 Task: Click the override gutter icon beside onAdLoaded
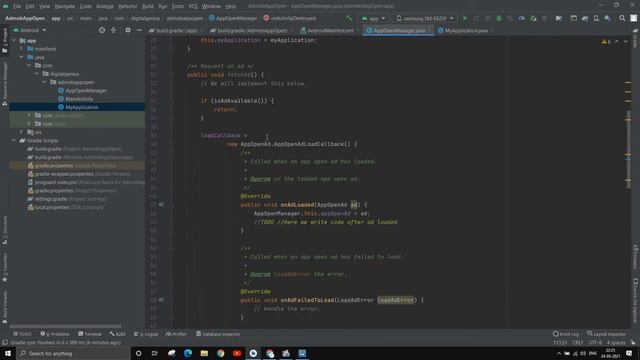pos(161,204)
